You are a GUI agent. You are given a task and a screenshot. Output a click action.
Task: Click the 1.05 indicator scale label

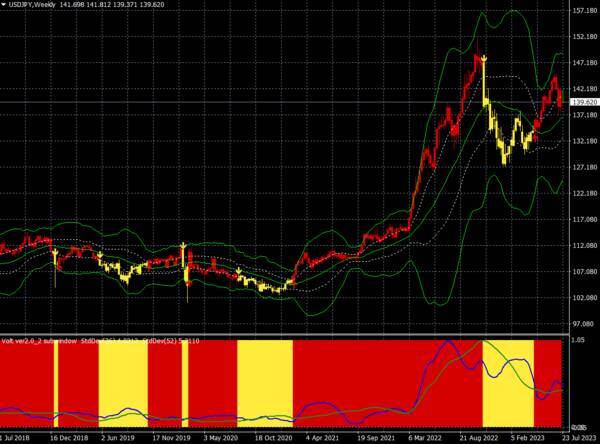(577, 340)
